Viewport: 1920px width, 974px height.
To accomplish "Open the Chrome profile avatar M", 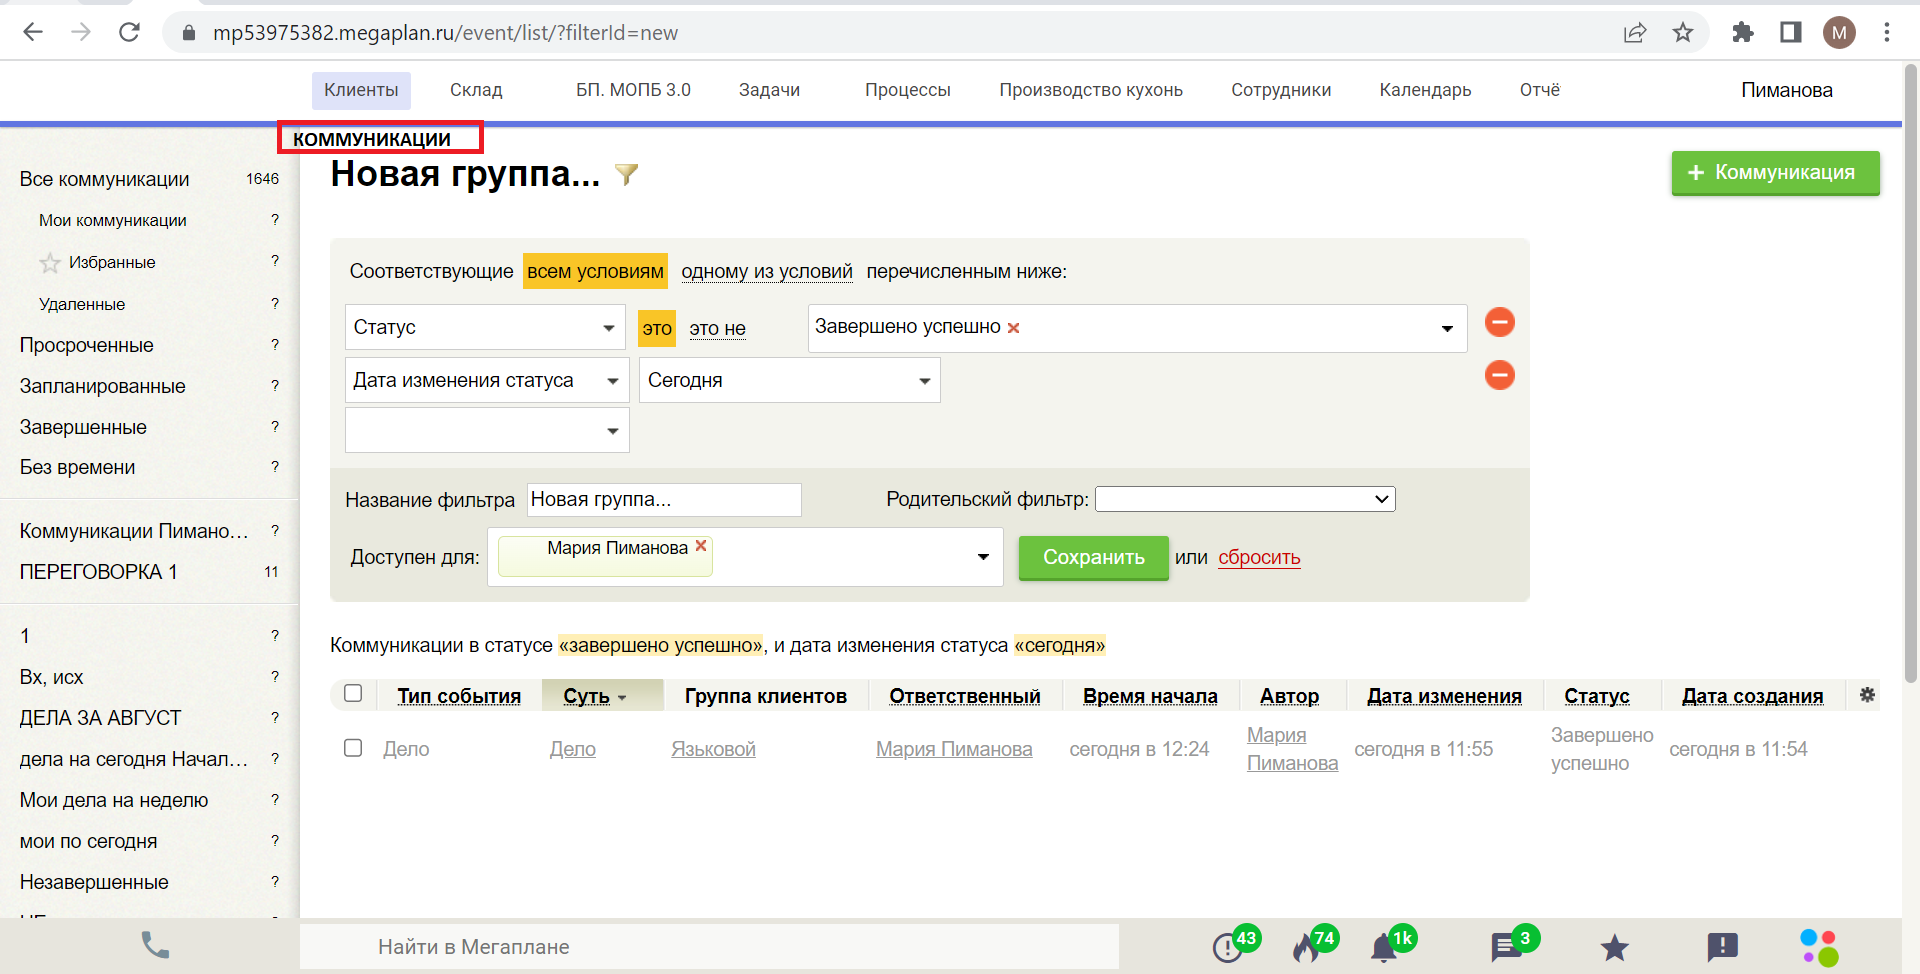I will (1839, 32).
